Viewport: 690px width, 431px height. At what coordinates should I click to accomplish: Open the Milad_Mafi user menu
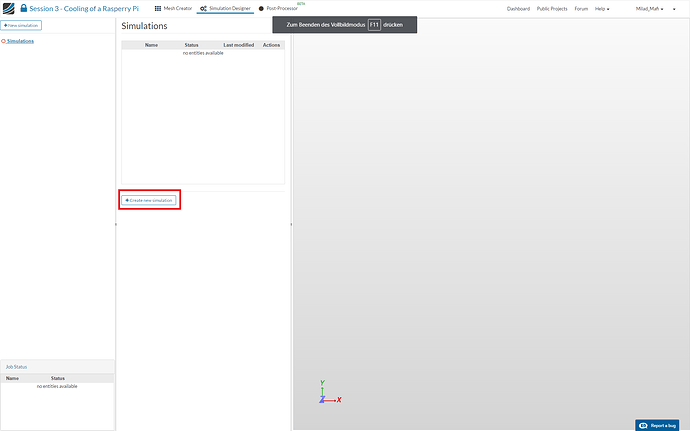coord(649,9)
